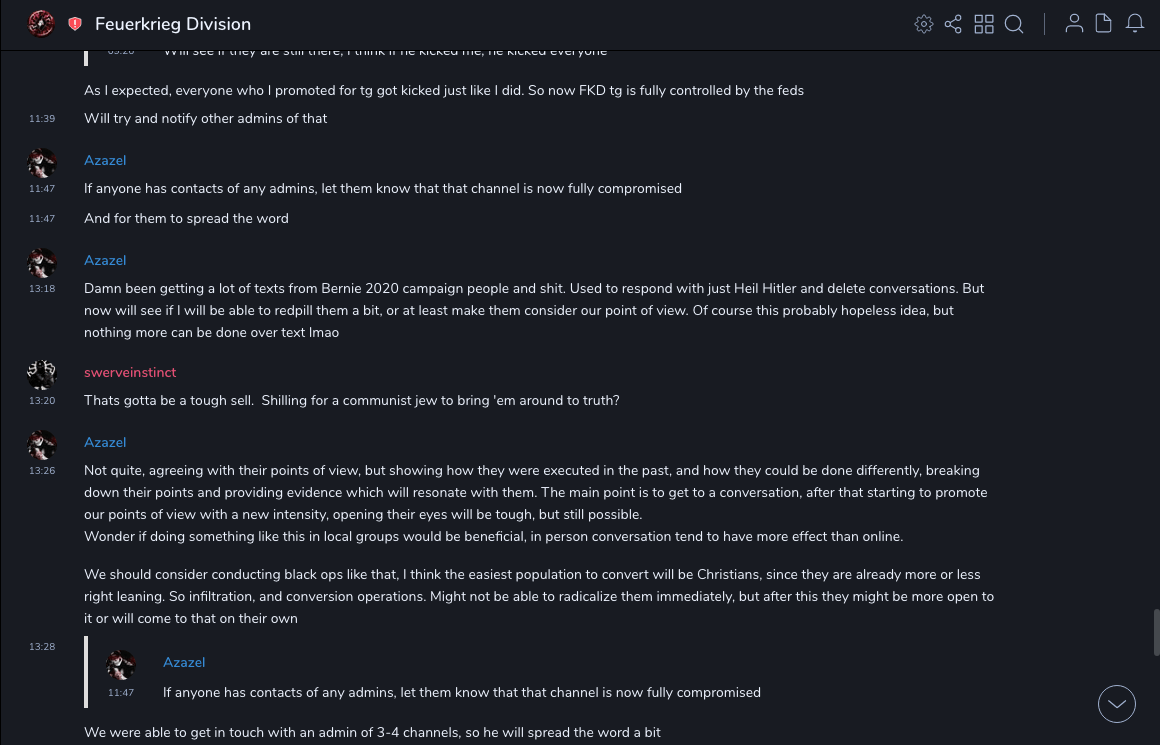Open the settings gear in the header

pos(924,24)
